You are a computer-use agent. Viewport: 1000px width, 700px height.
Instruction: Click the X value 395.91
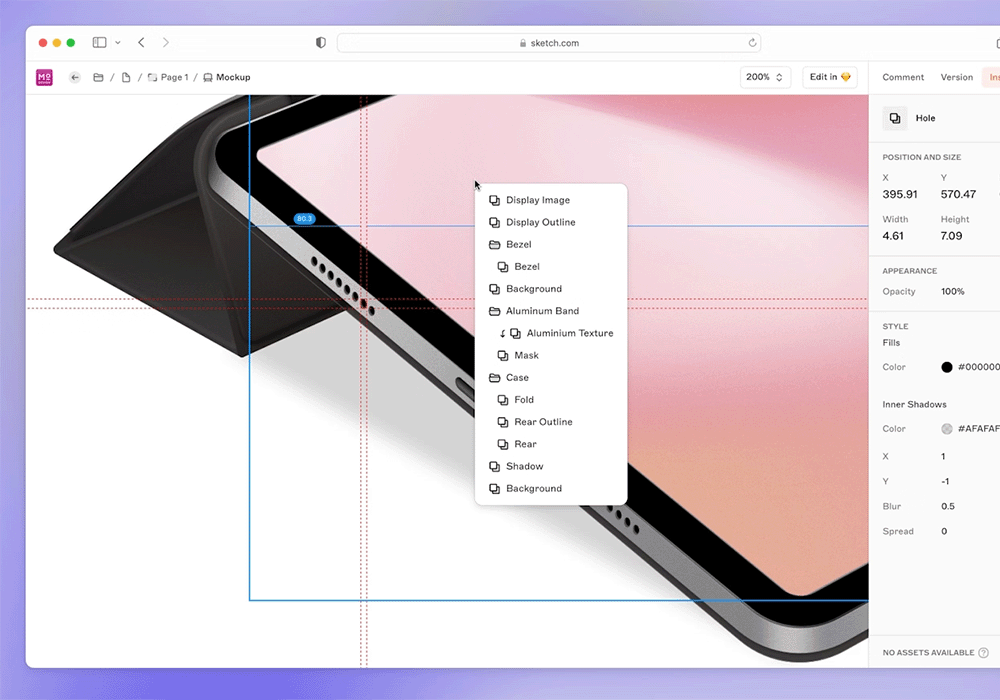coord(900,194)
